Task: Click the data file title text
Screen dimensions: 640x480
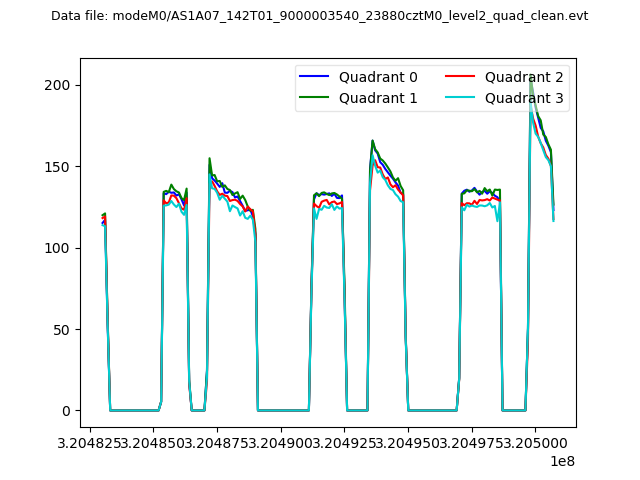Action: point(319,16)
